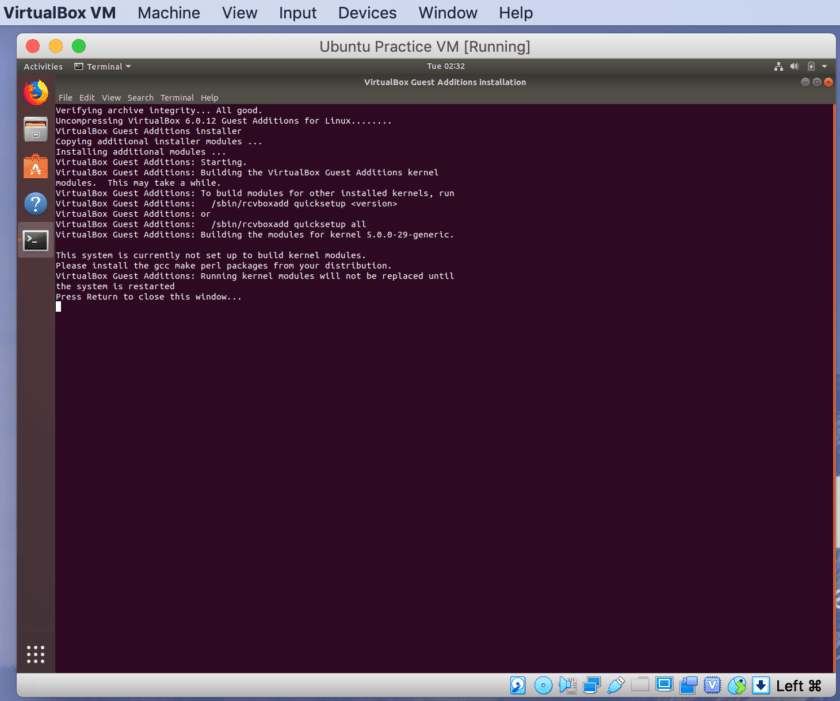This screenshot has height=701, width=840.
Task: Open the Help icon in the dock
Action: (x=35, y=203)
